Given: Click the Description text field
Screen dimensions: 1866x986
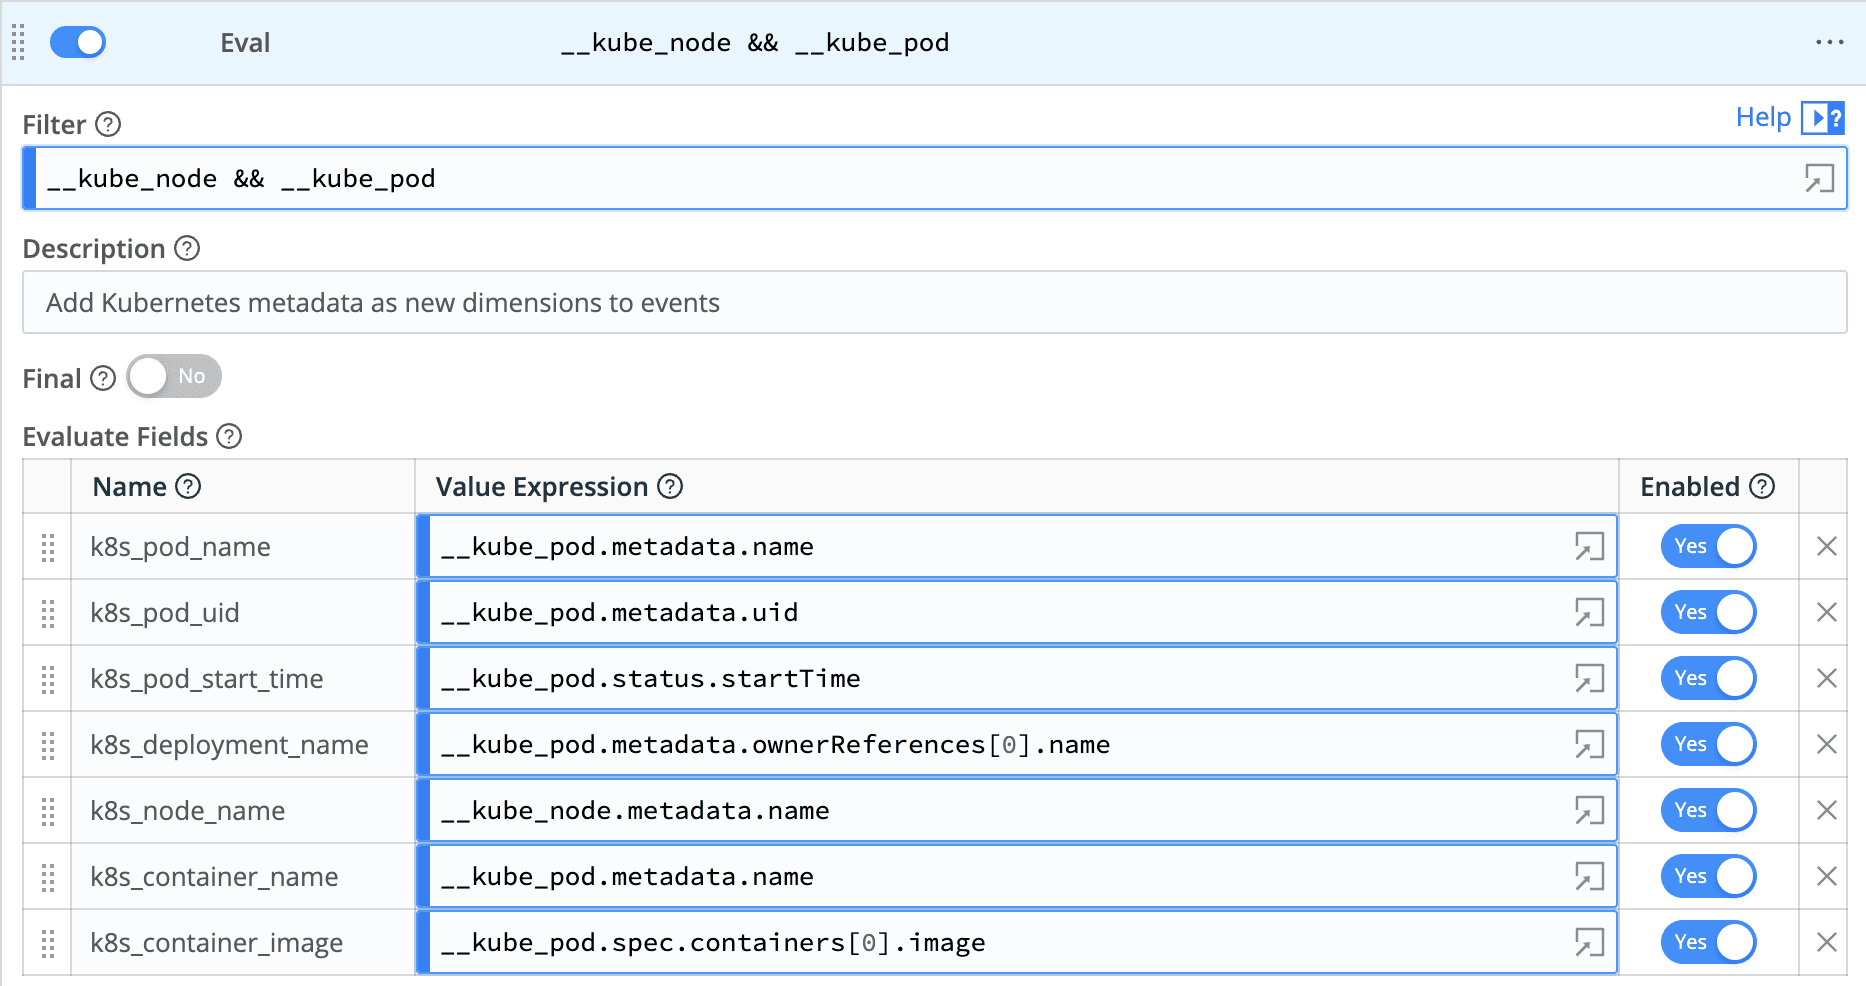Looking at the screenshot, I should tap(934, 303).
